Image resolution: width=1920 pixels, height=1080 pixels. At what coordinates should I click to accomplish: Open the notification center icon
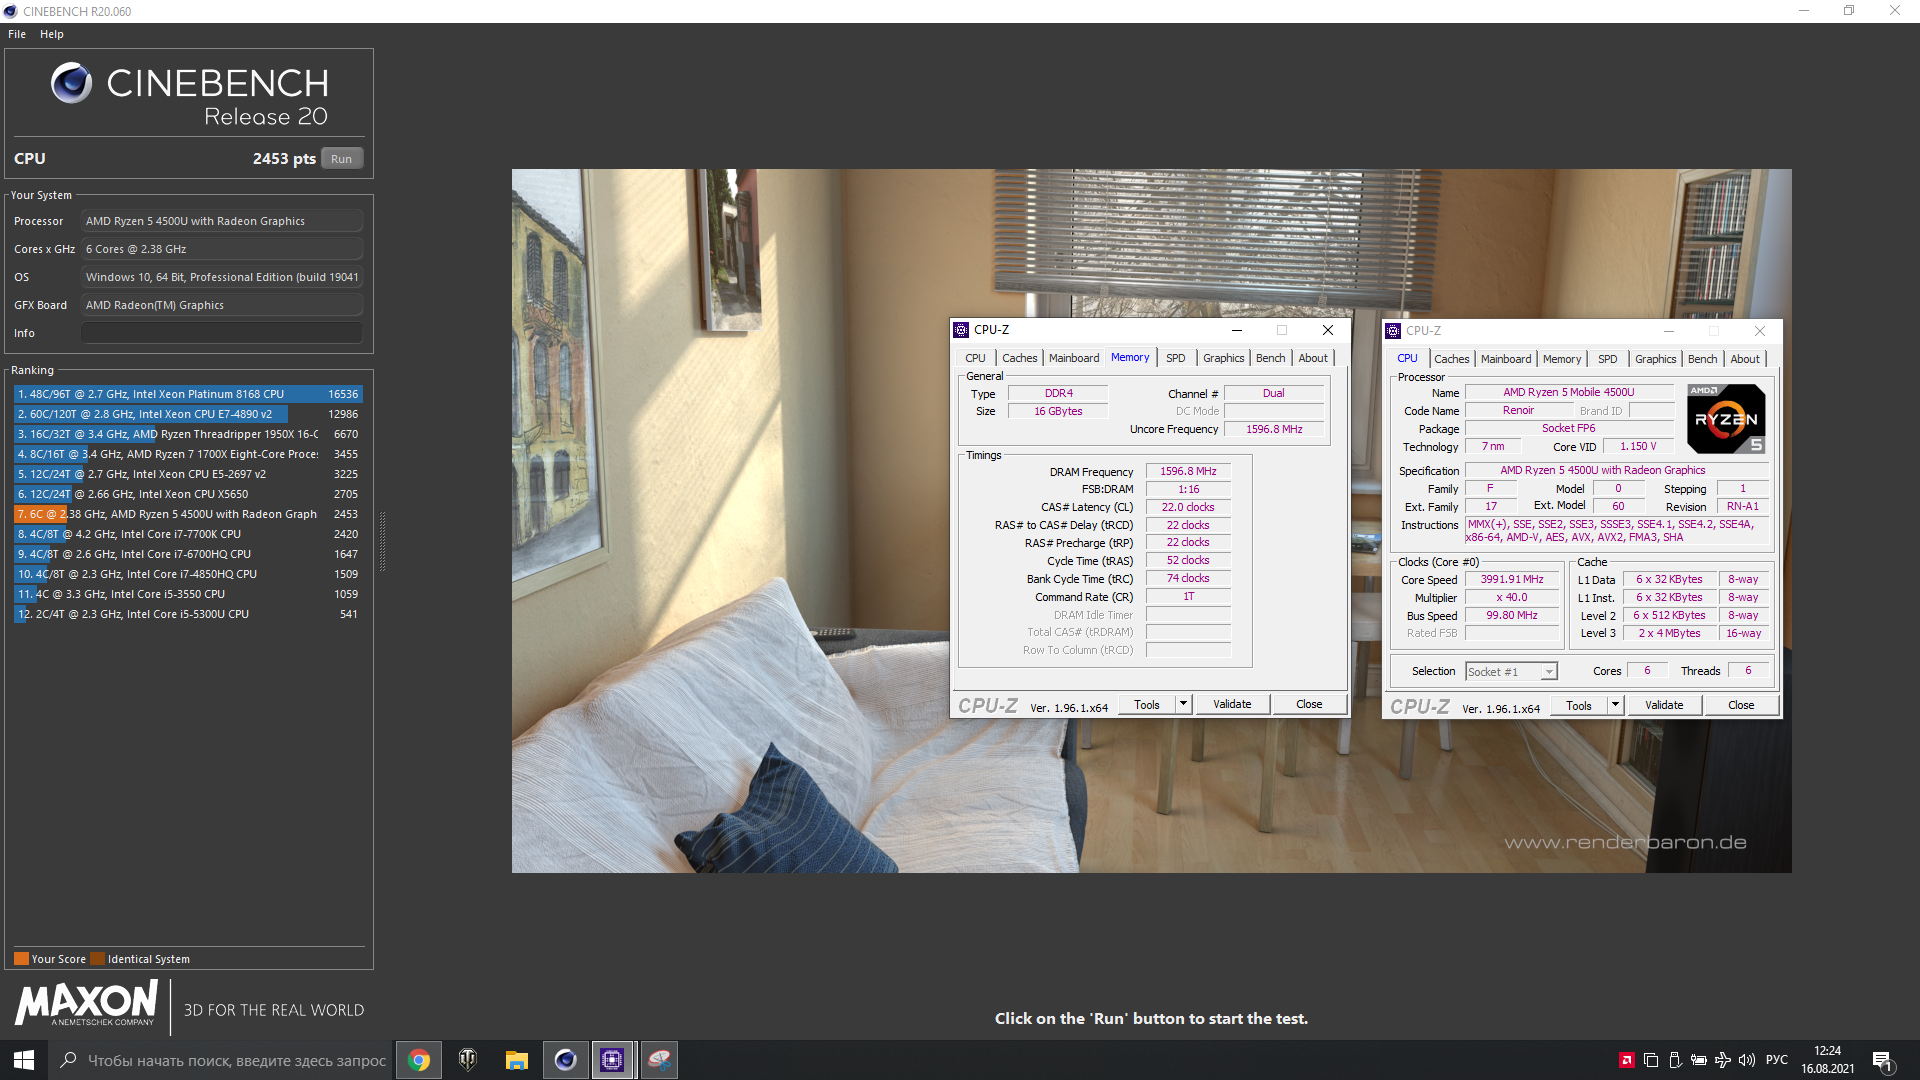pos(1882,1061)
